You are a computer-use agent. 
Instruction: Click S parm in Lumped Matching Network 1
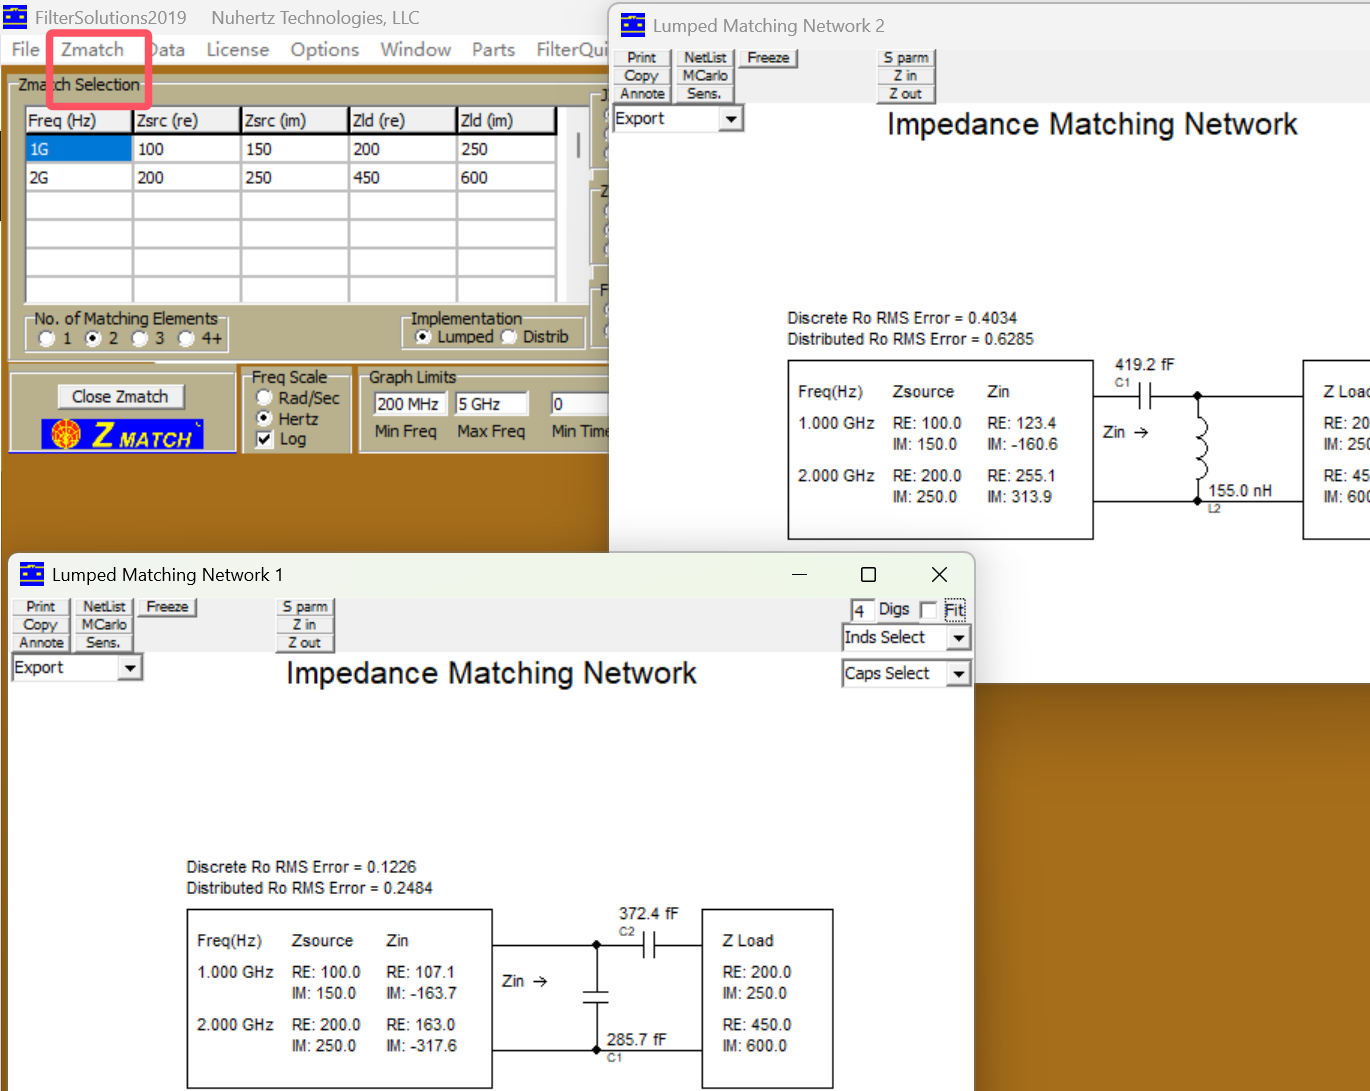click(x=304, y=607)
